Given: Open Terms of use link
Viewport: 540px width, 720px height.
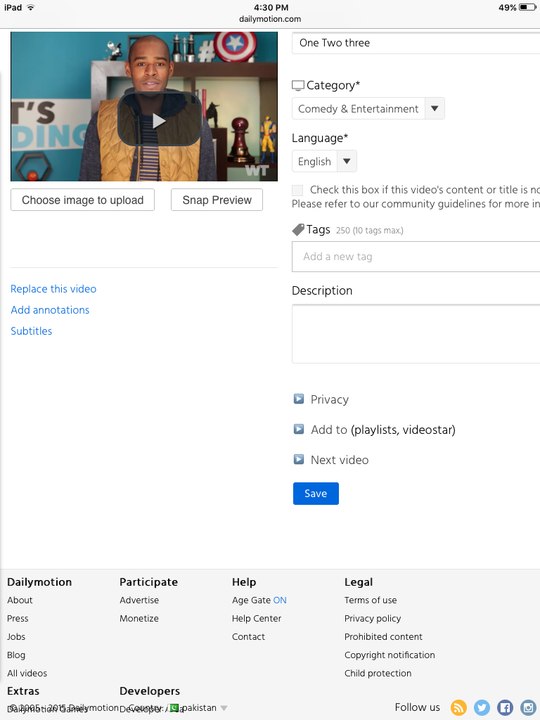Looking at the screenshot, I should click(x=371, y=600).
